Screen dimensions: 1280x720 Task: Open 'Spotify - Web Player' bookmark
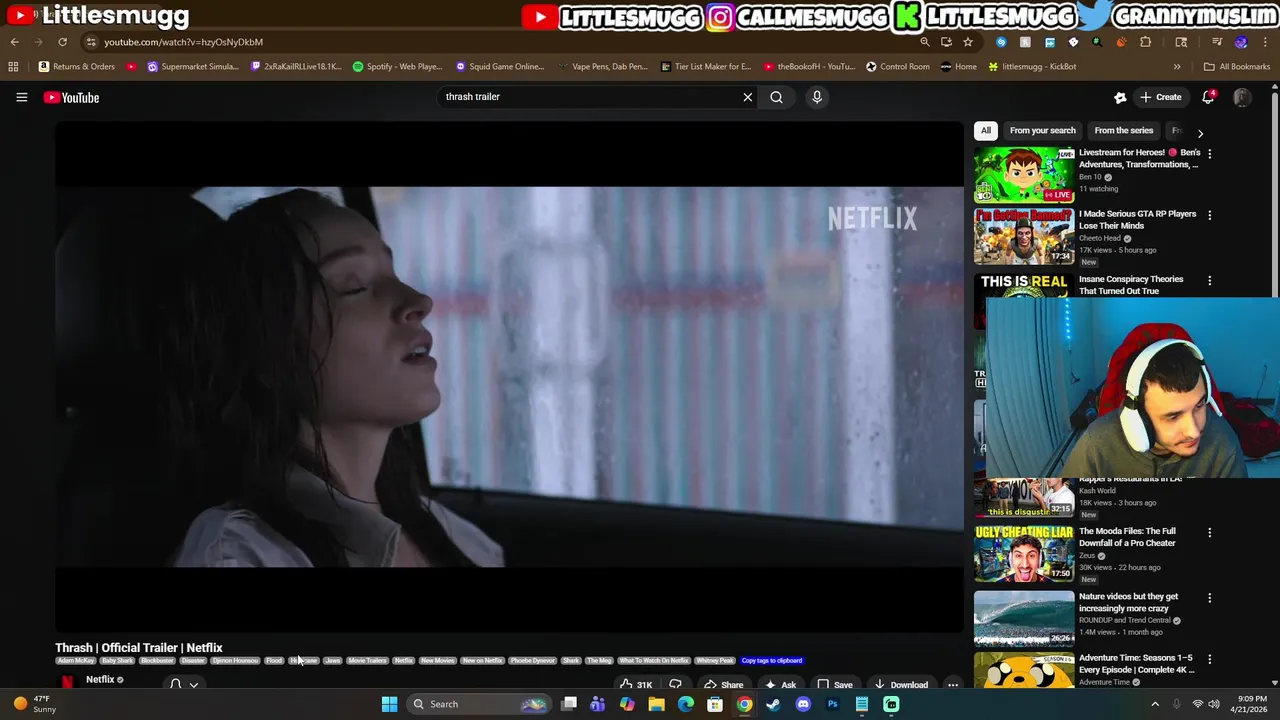point(397,67)
